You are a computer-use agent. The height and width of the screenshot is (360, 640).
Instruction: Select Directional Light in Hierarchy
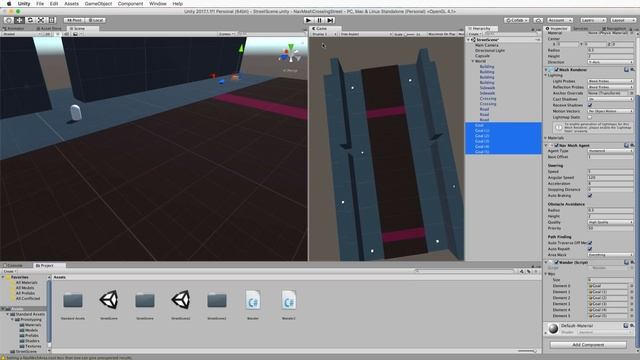[490, 51]
